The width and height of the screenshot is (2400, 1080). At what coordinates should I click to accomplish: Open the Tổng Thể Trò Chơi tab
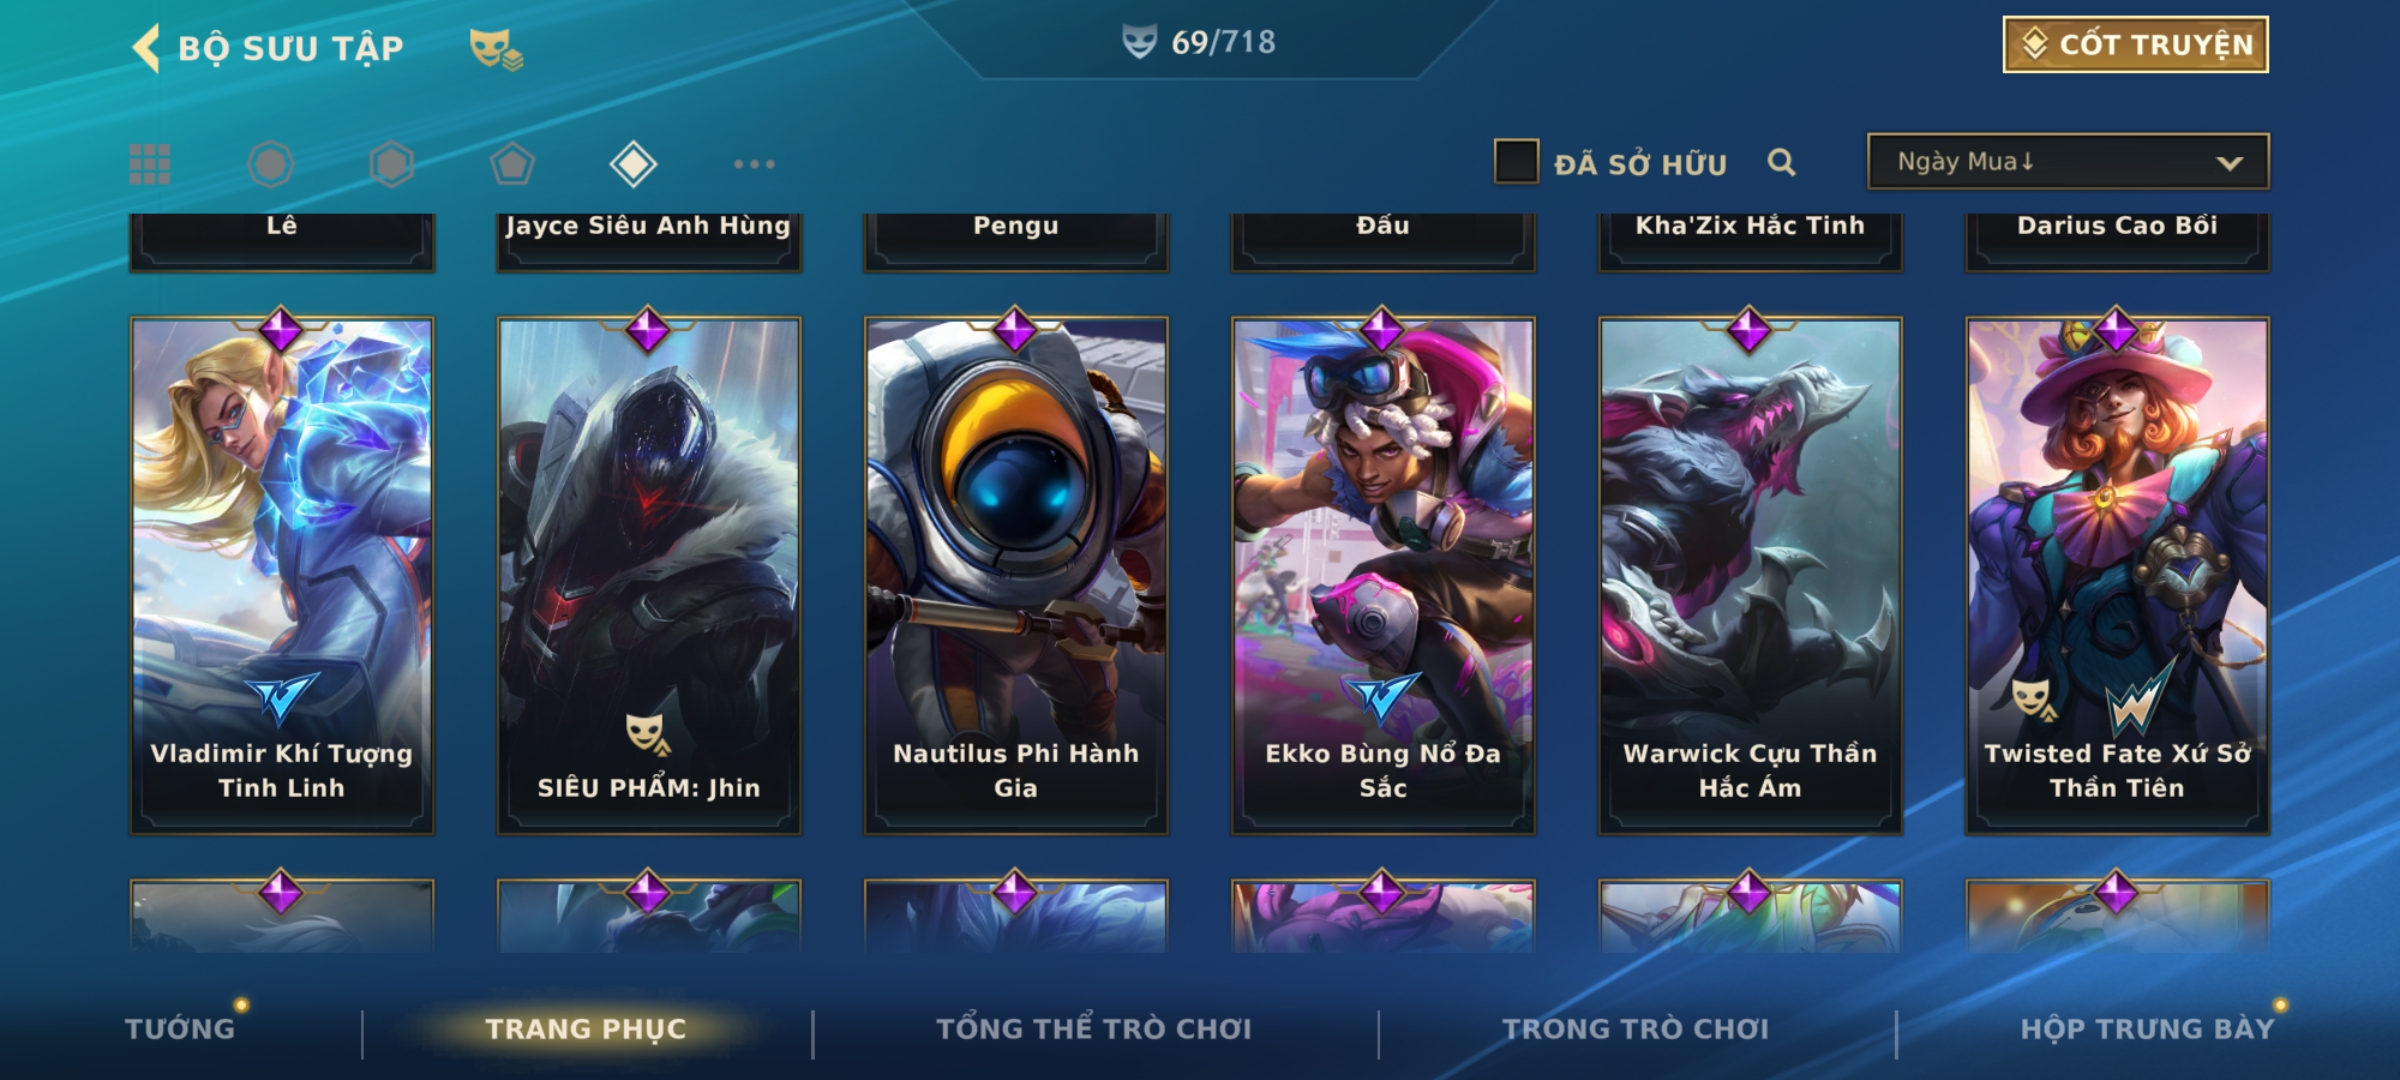pyautogui.click(x=1094, y=1028)
